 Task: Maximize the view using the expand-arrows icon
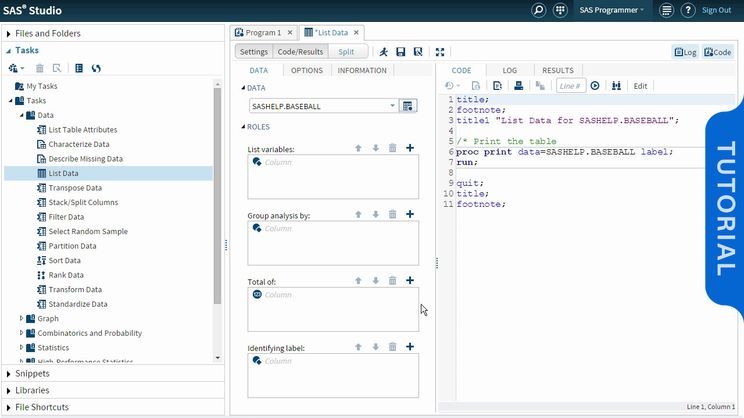441,52
